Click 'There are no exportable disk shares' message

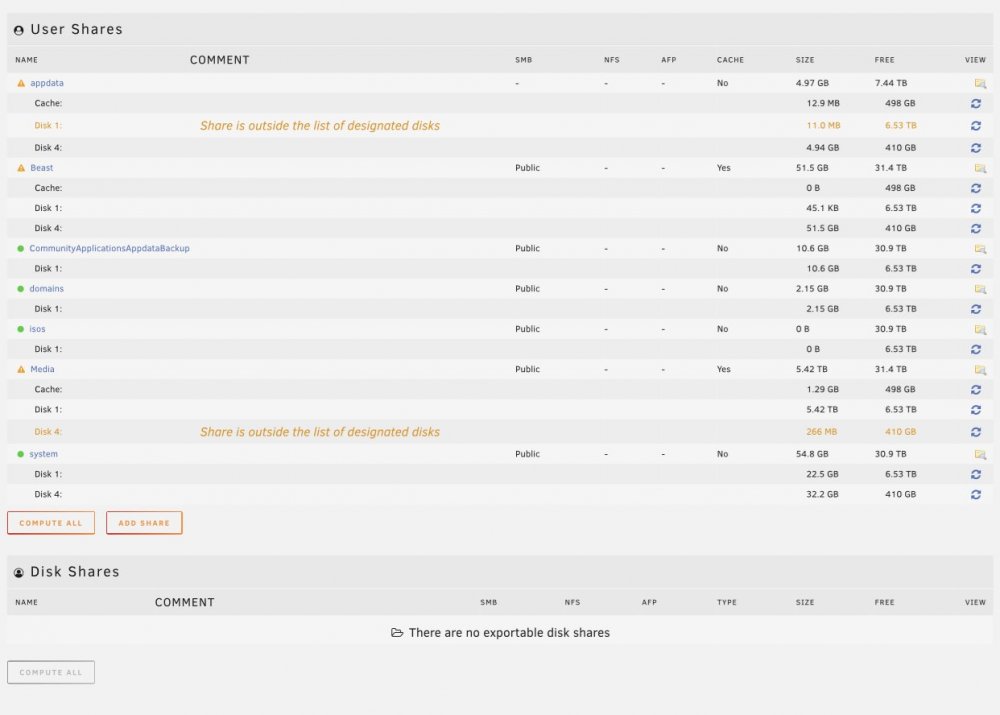pyautogui.click(x=509, y=633)
